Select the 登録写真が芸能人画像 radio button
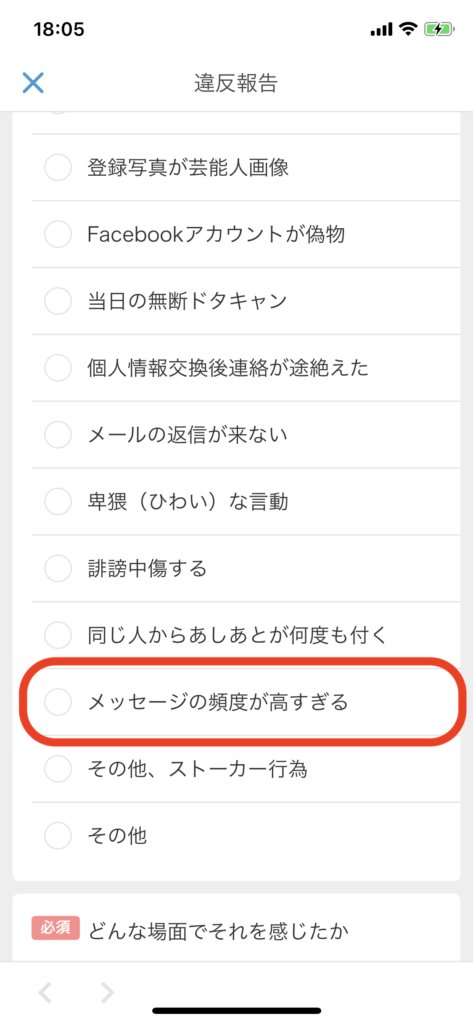This screenshot has width=473, height=1024. point(58,168)
